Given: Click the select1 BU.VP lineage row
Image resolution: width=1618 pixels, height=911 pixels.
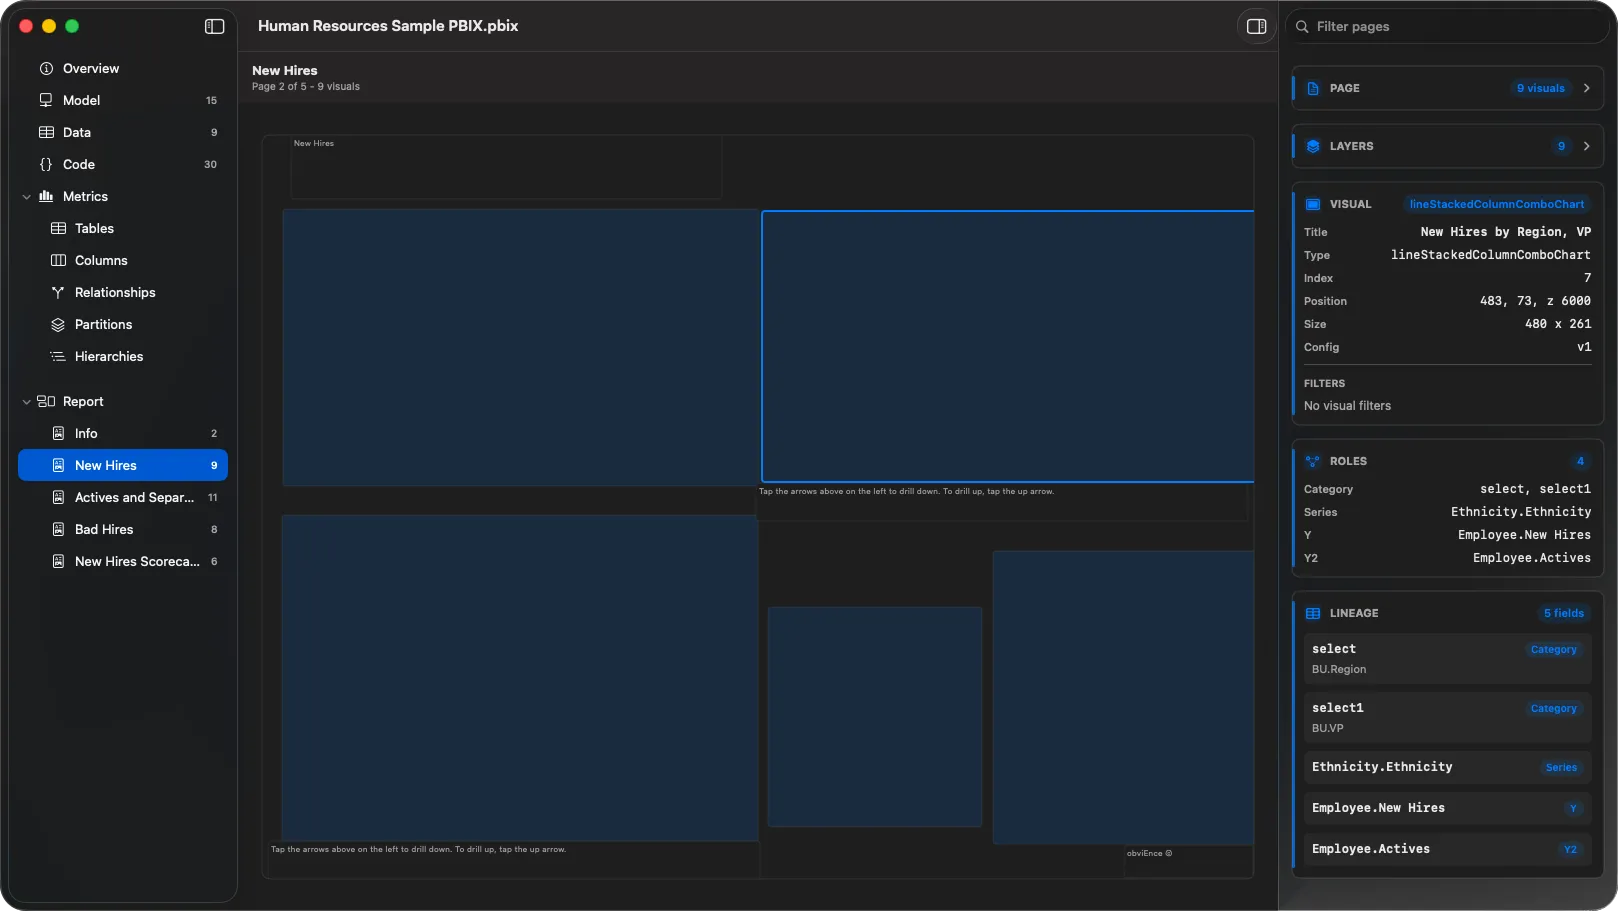Looking at the screenshot, I should tap(1447, 717).
